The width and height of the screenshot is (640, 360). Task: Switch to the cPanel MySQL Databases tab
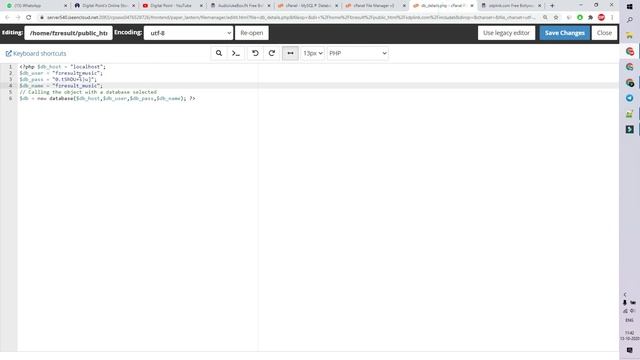308,6
